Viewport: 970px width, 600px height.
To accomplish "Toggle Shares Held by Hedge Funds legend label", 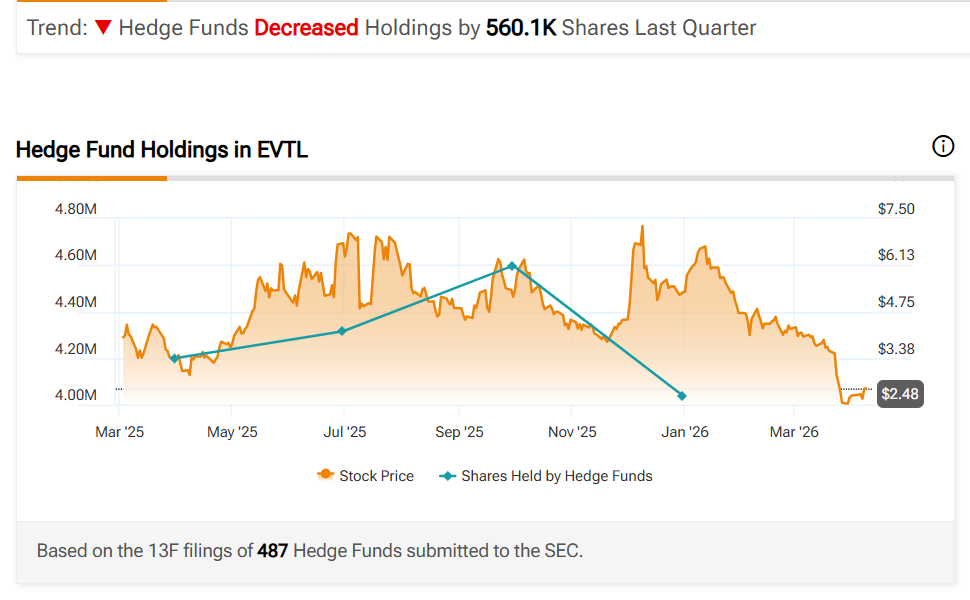I will coord(556,476).
